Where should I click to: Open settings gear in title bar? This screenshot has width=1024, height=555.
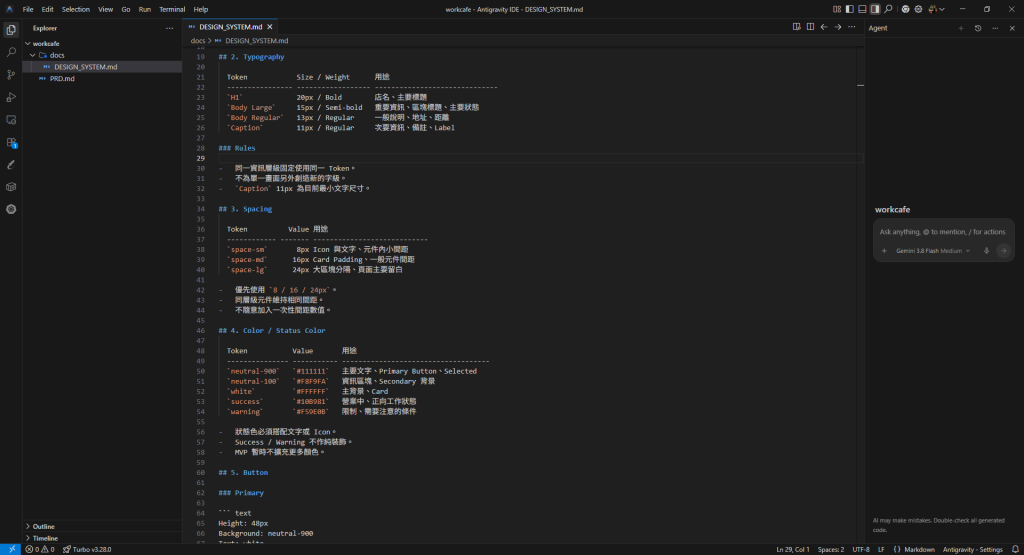click(x=918, y=9)
